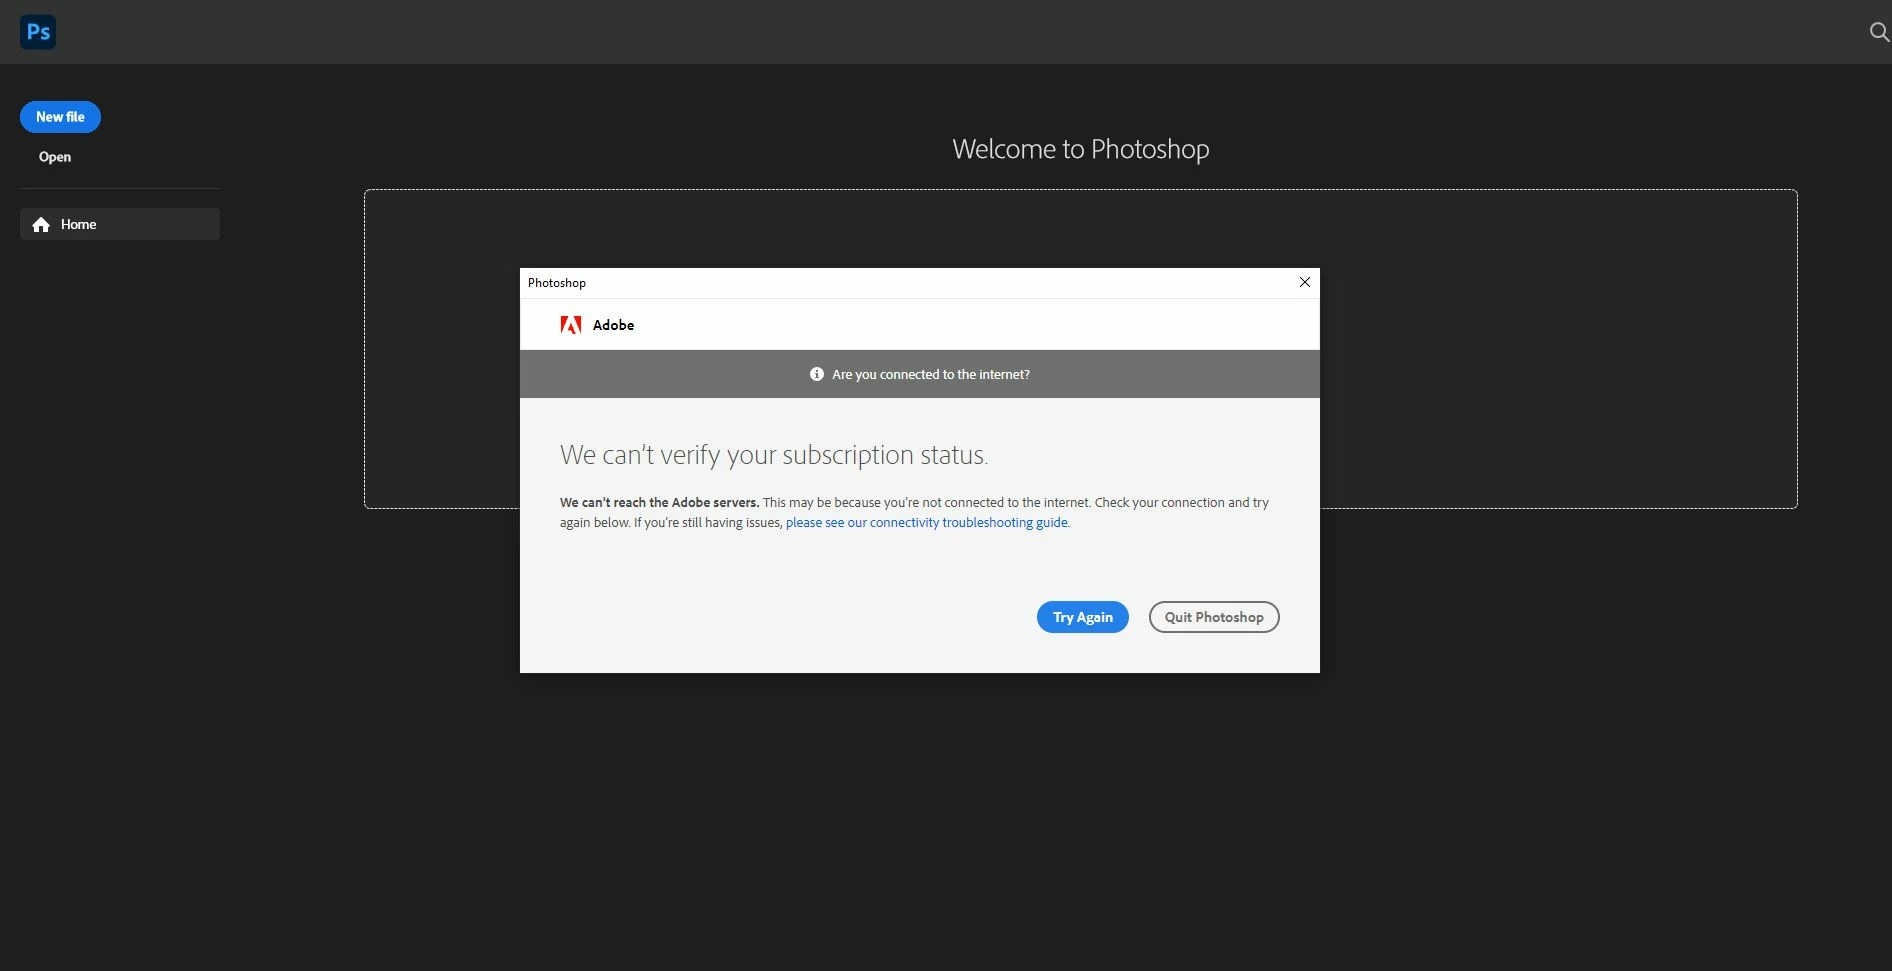
Task: Click the Photoshop Ps logo icon
Action: click(x=38, y=32)
